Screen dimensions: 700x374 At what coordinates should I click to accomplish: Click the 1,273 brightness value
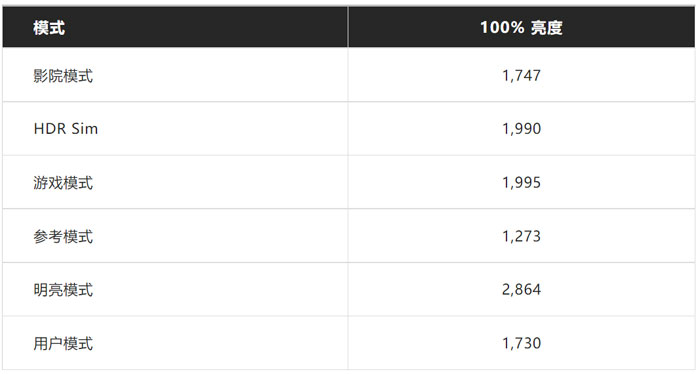coord(521,236)
